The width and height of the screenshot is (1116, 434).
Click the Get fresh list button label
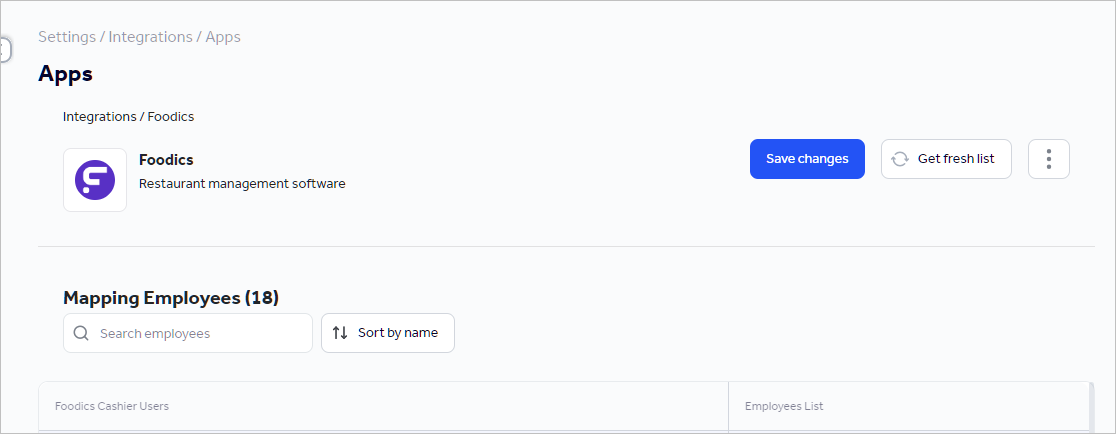(x=955, y=159)
